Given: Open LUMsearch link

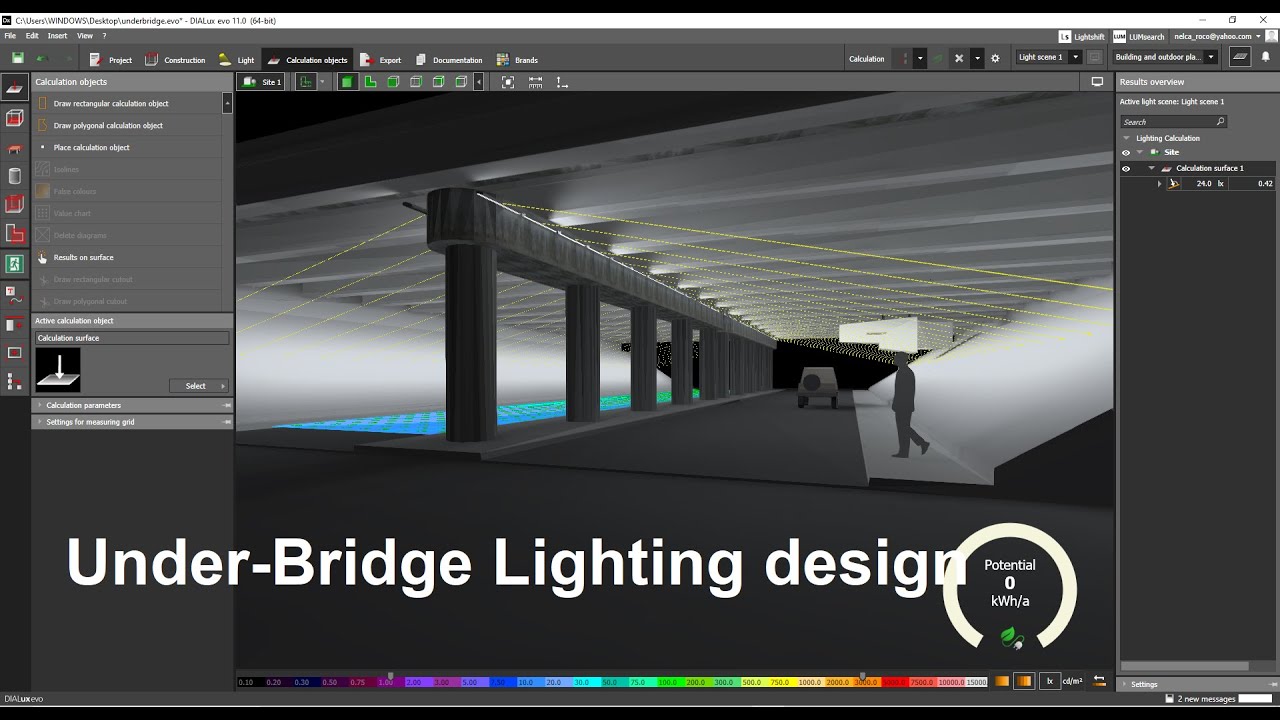Looking at the screenshot, I should (1139, 37).
